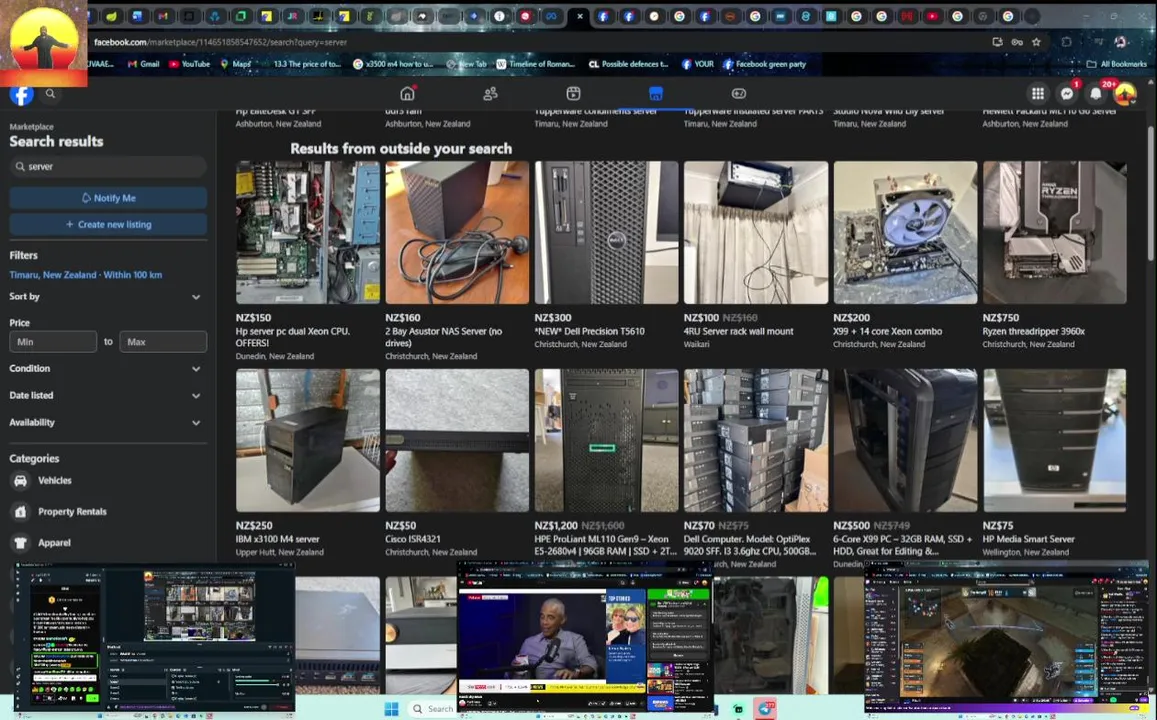This screenshot has height=720, width=1157.
Task: Close the active browser tab
Action: 580,16
